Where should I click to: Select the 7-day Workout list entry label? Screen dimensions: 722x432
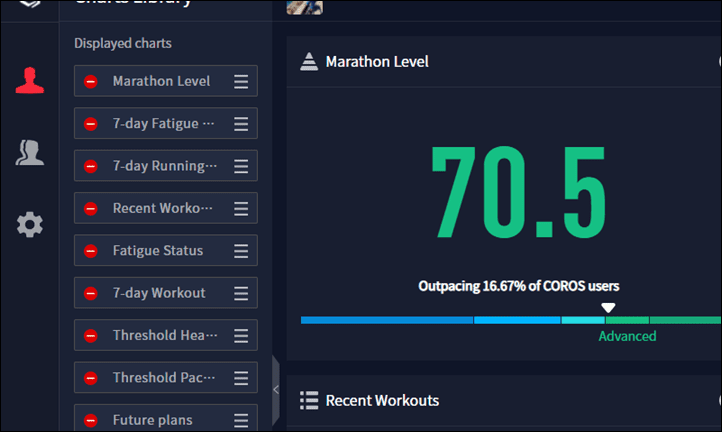click(159, 293)
